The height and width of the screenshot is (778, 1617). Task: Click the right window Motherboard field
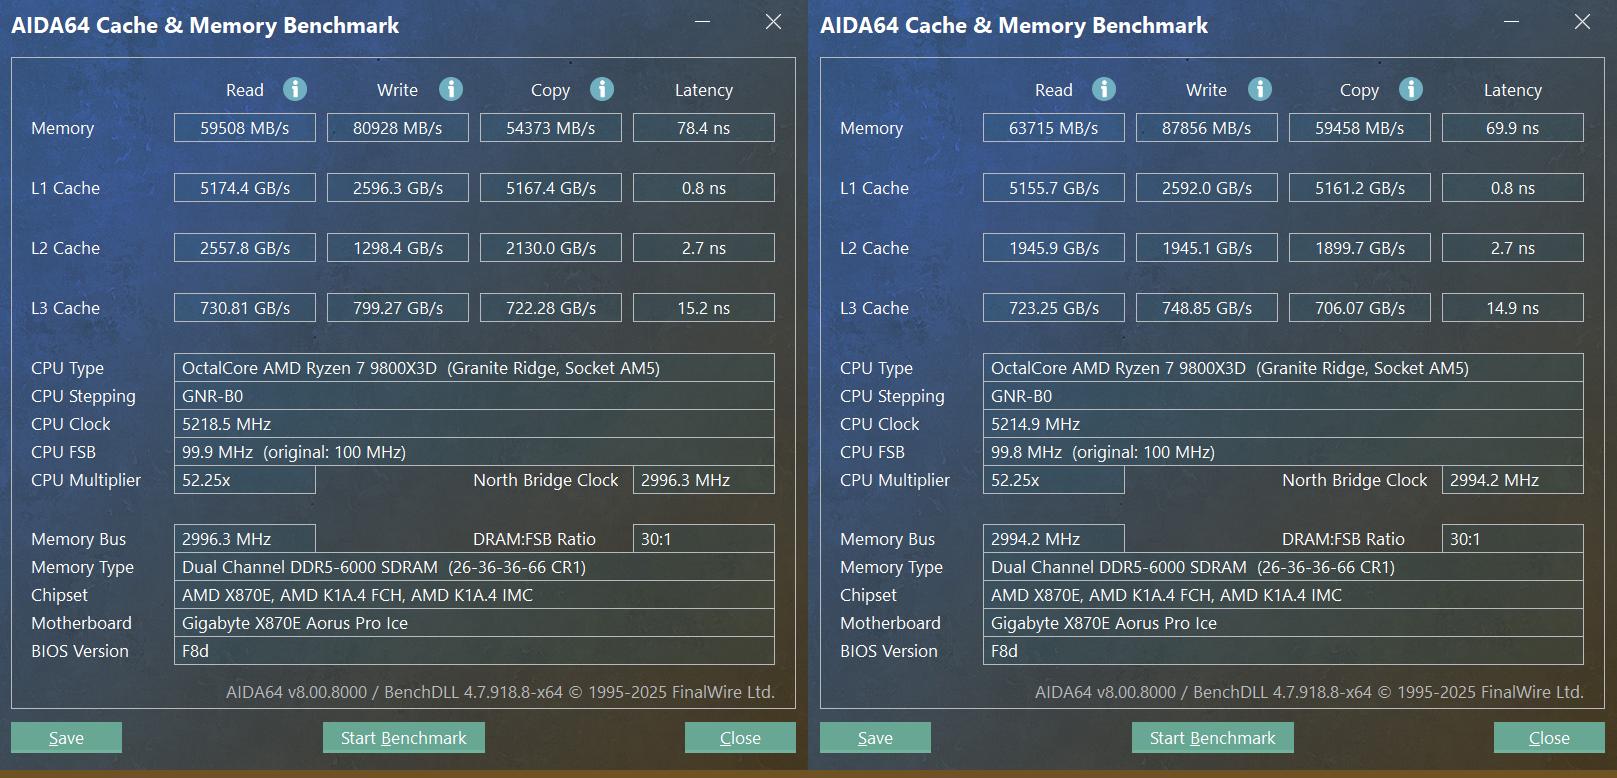pos(1283,623)
